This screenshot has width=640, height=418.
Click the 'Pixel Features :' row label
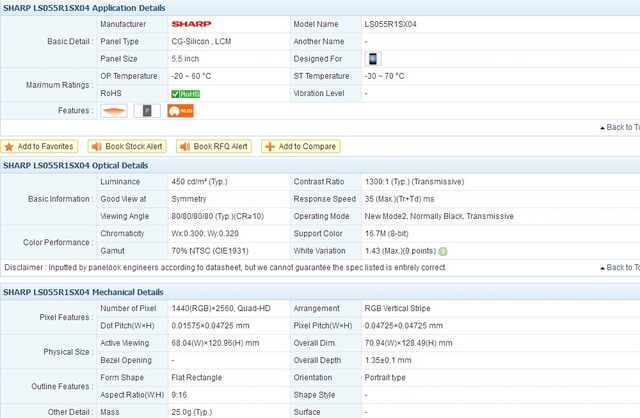67,317
